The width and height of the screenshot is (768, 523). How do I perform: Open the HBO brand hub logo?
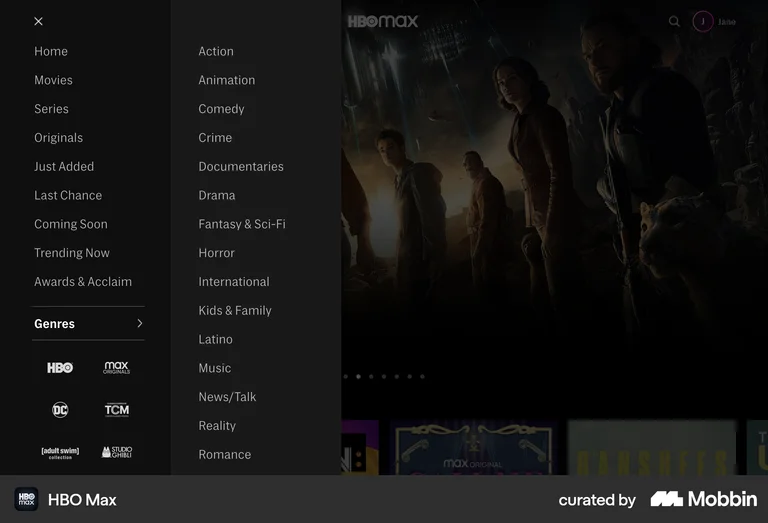60,368
